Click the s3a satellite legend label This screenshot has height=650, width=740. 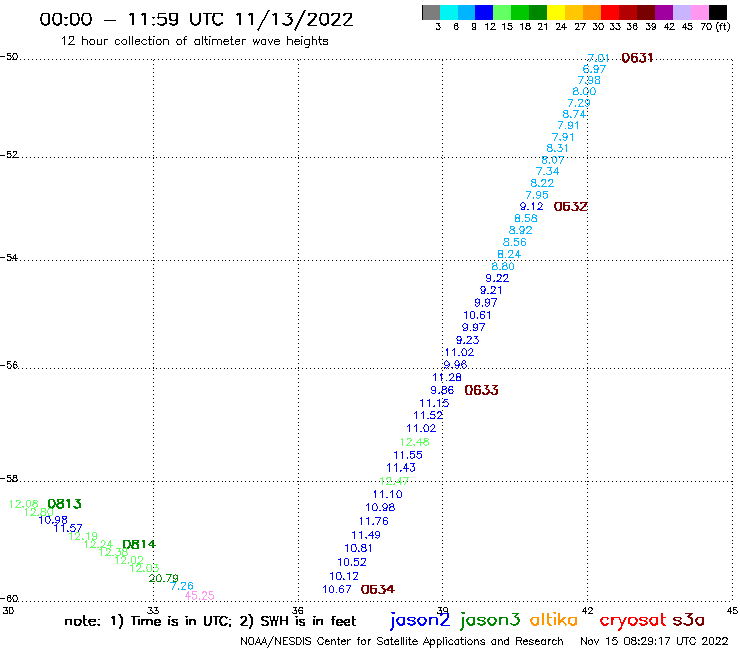(x=689, y=620)
